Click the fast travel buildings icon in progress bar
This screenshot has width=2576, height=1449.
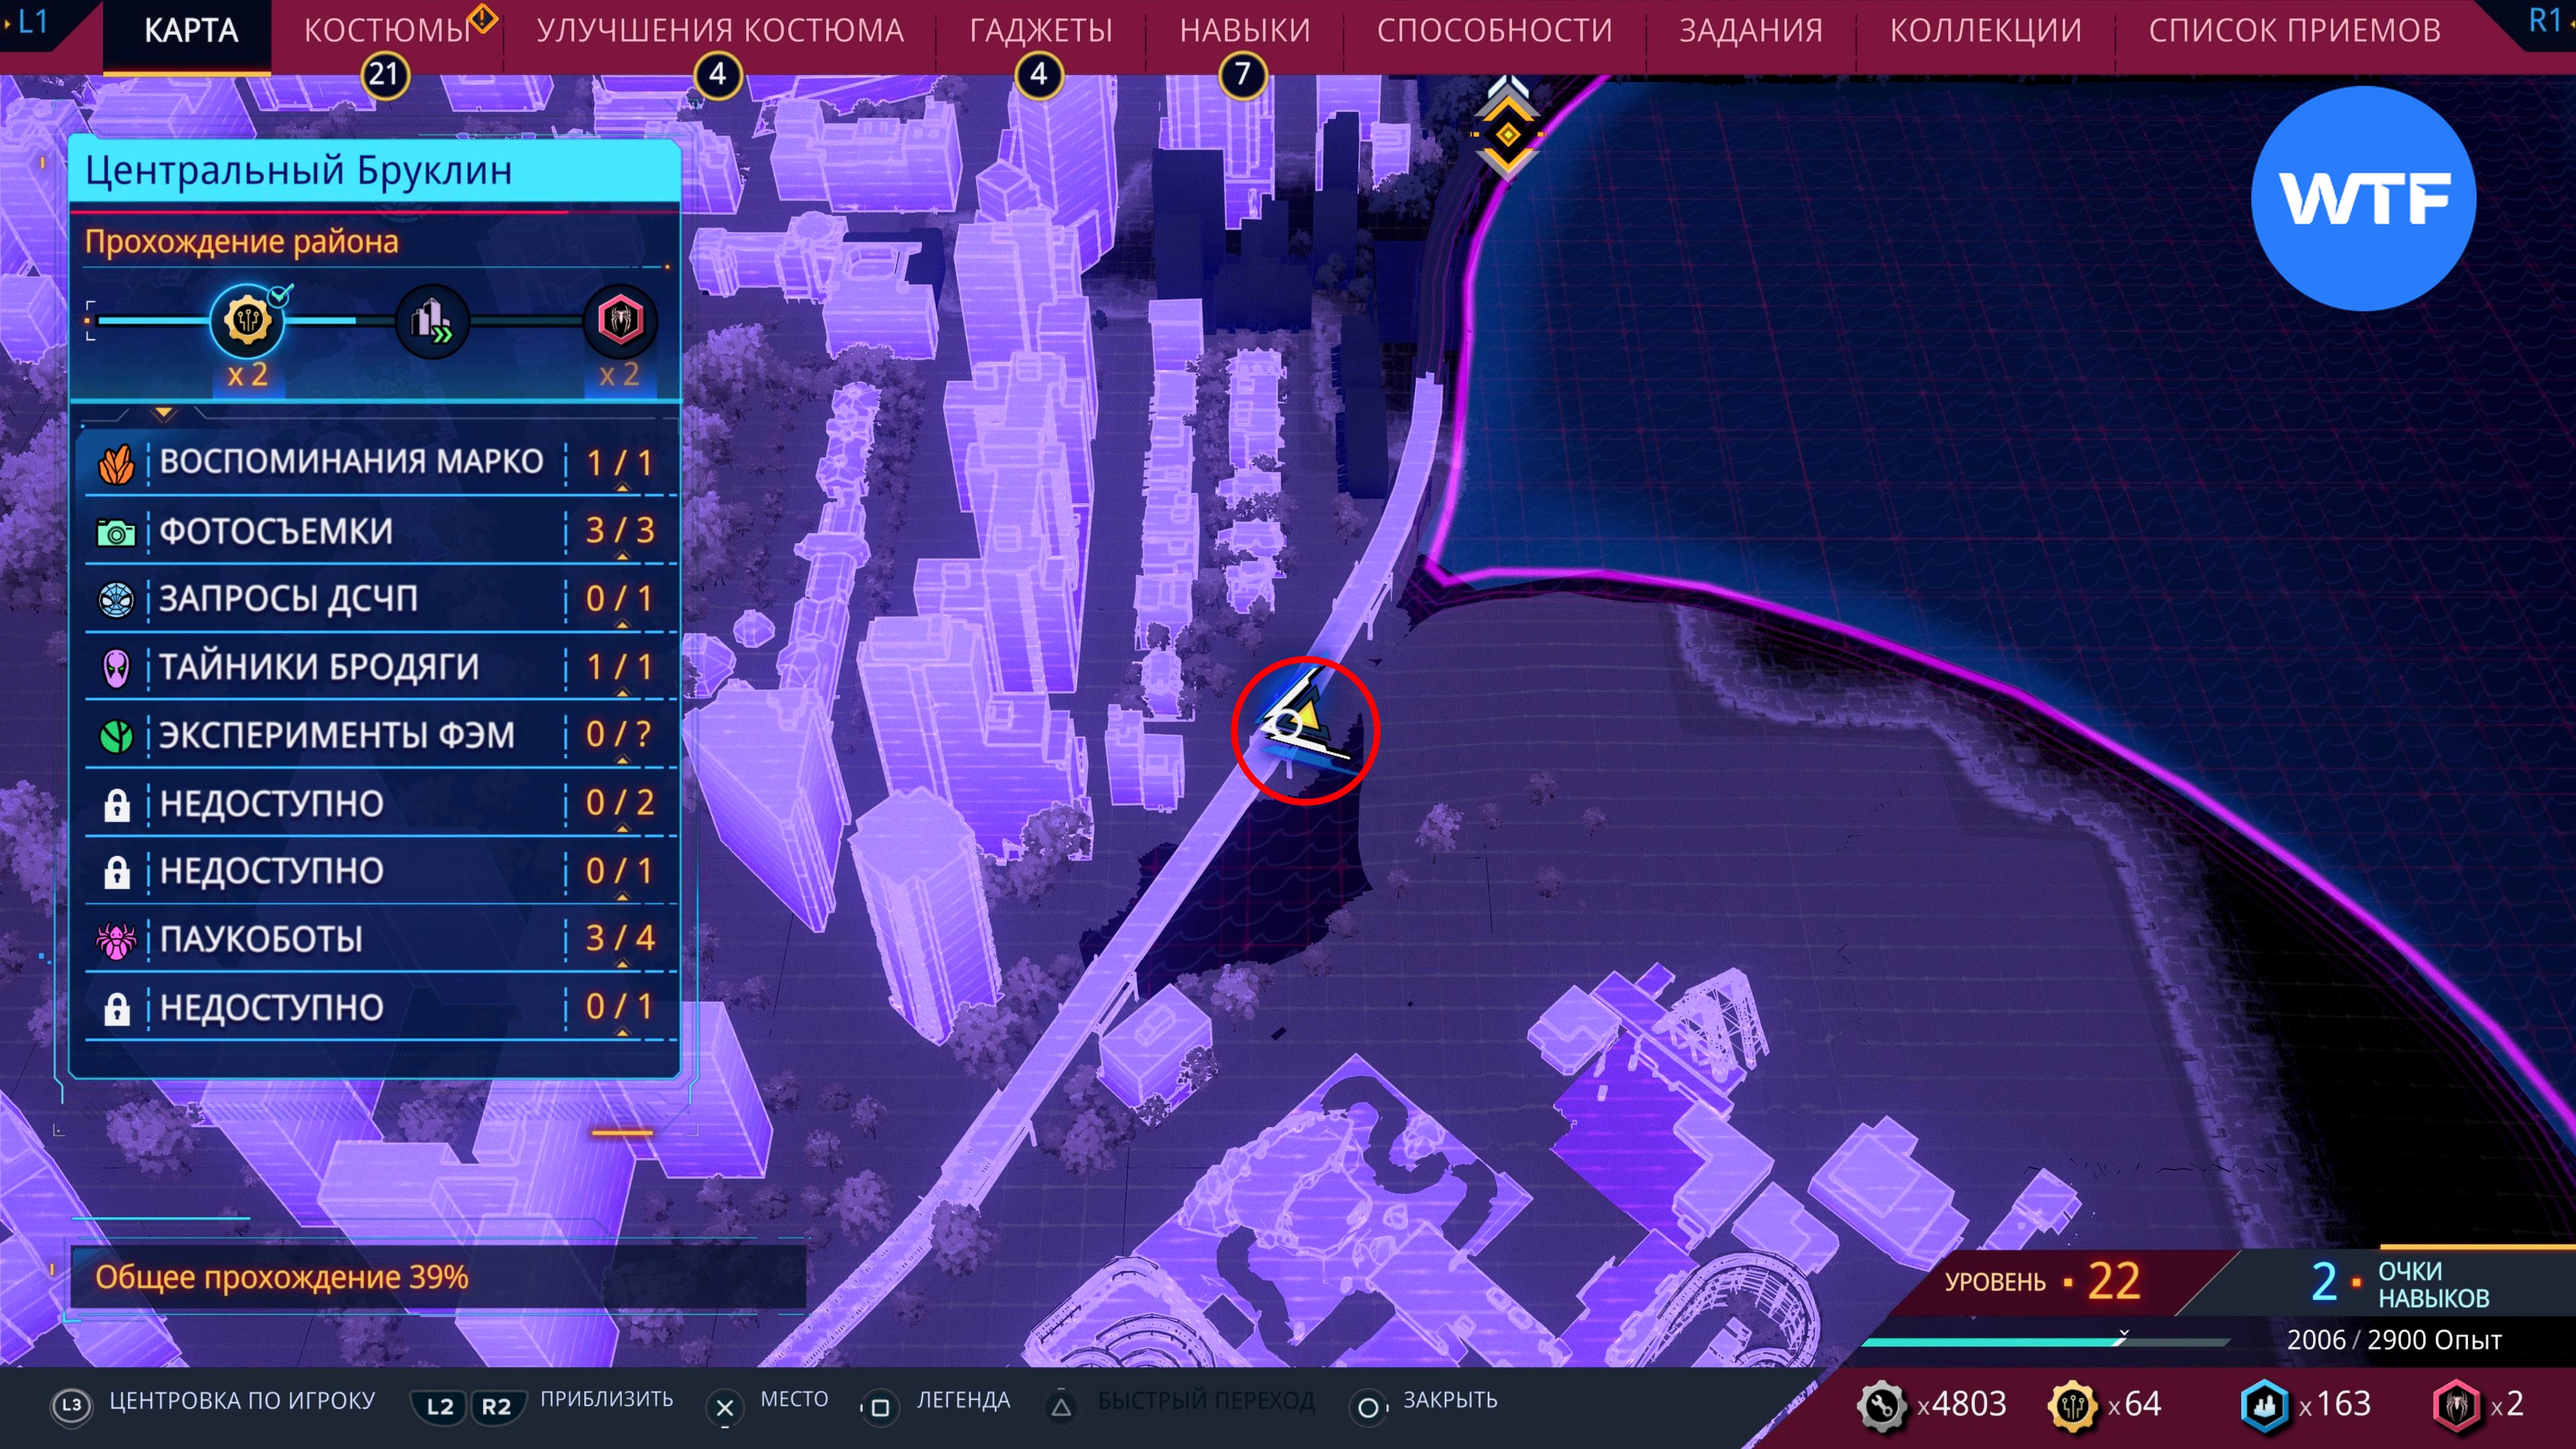click(x=432, y=321)
